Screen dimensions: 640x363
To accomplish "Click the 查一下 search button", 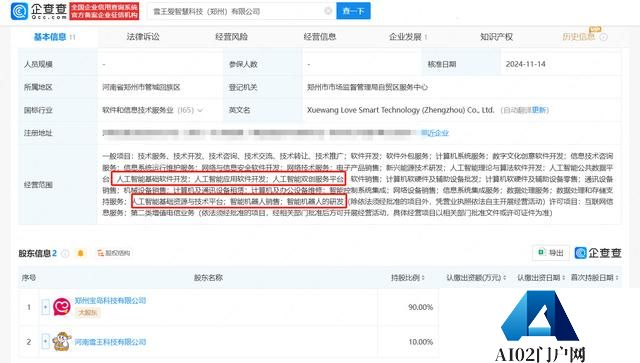I will tap(353, 11).
